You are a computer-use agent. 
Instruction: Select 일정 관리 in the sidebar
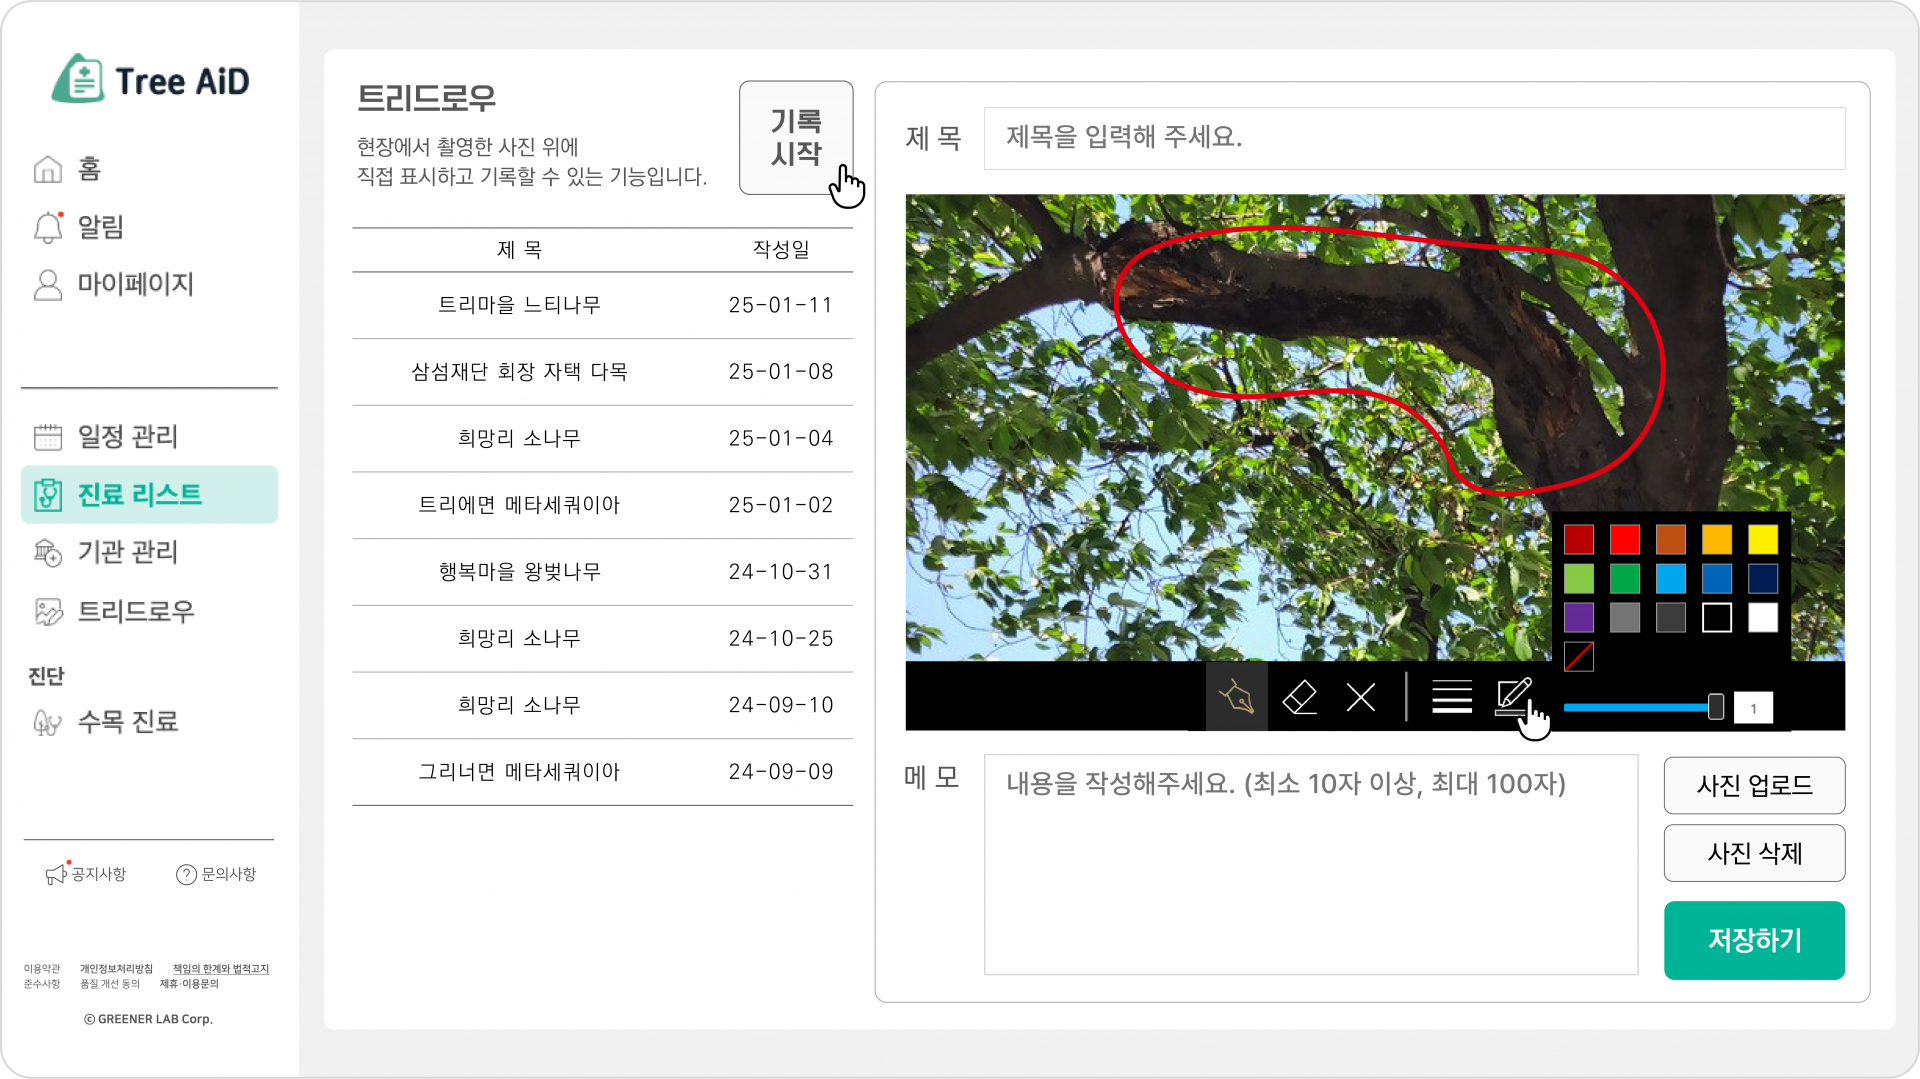tap(128, 437)
